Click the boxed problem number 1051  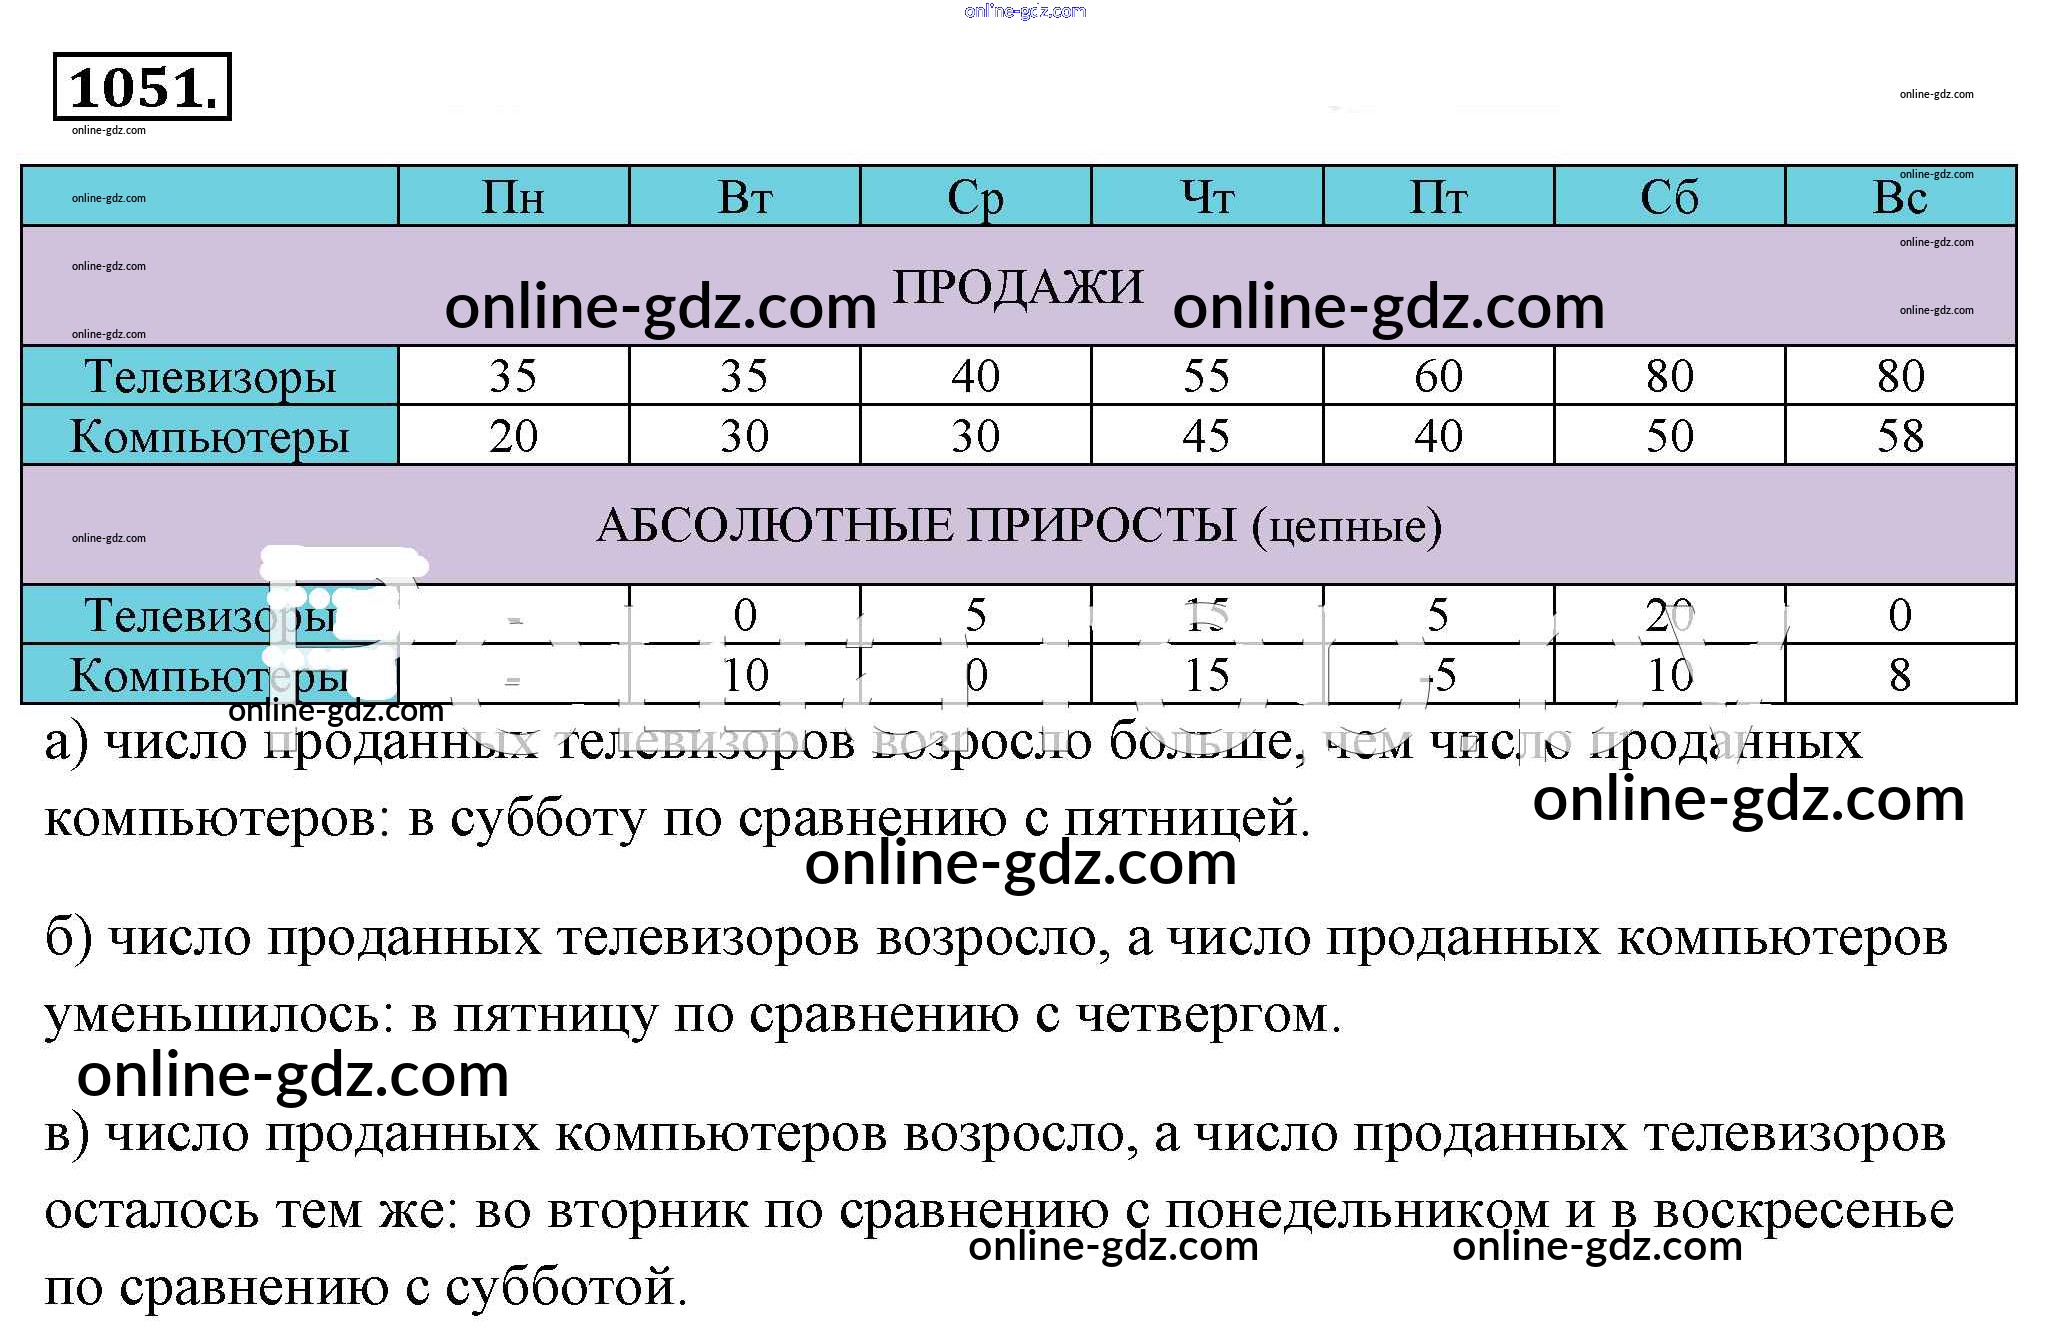pyautogui.click(x=142, y=87)
